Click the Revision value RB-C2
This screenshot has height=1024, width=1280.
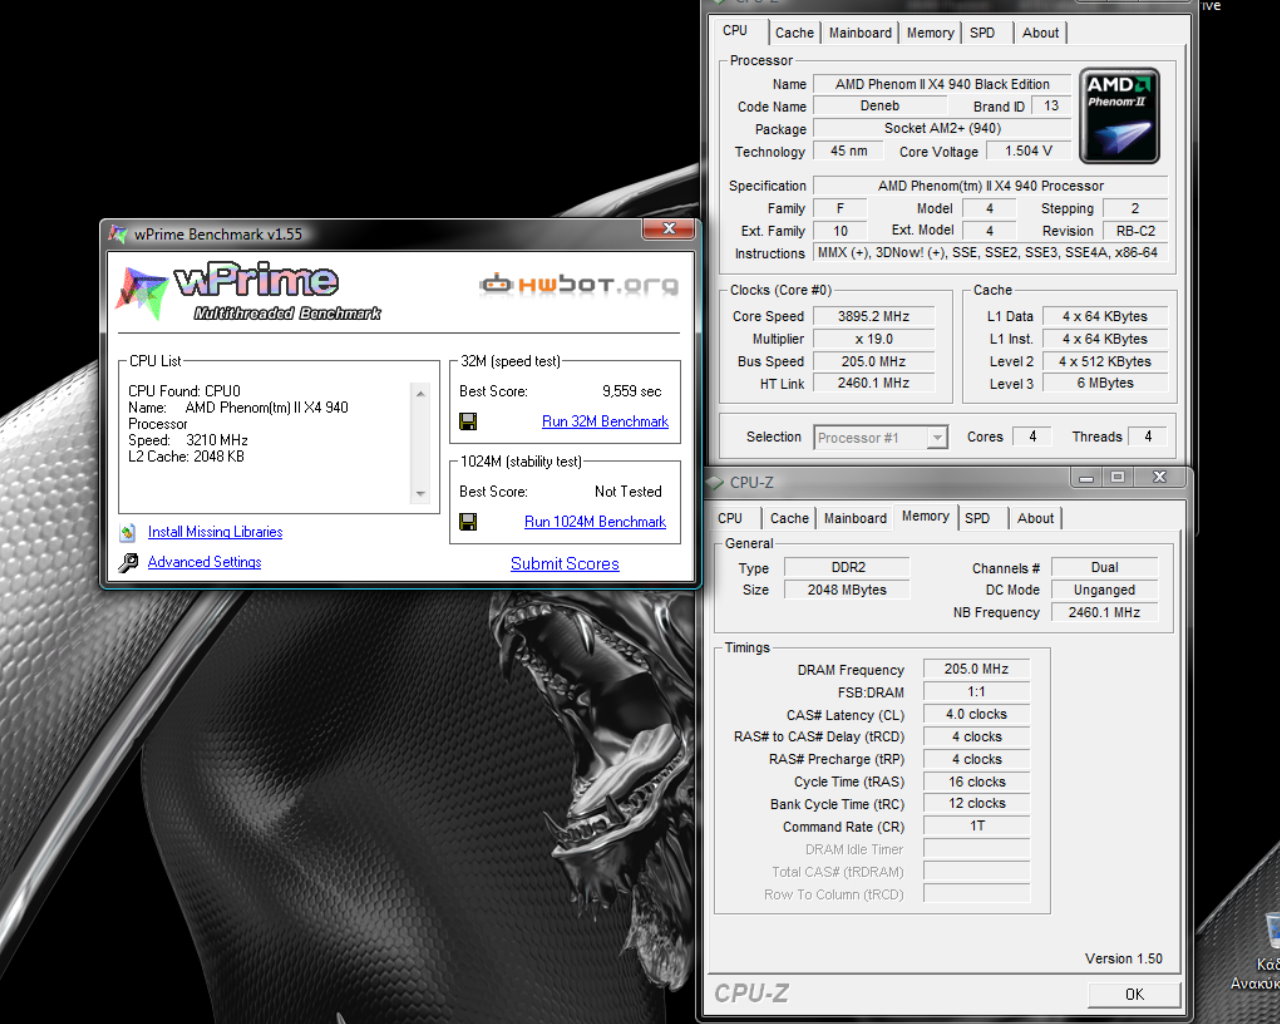[1135, 231]
